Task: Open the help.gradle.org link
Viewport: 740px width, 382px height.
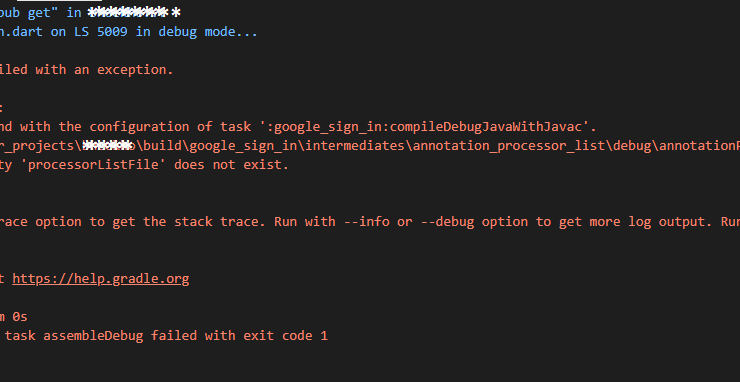Action: click(101, 279)
